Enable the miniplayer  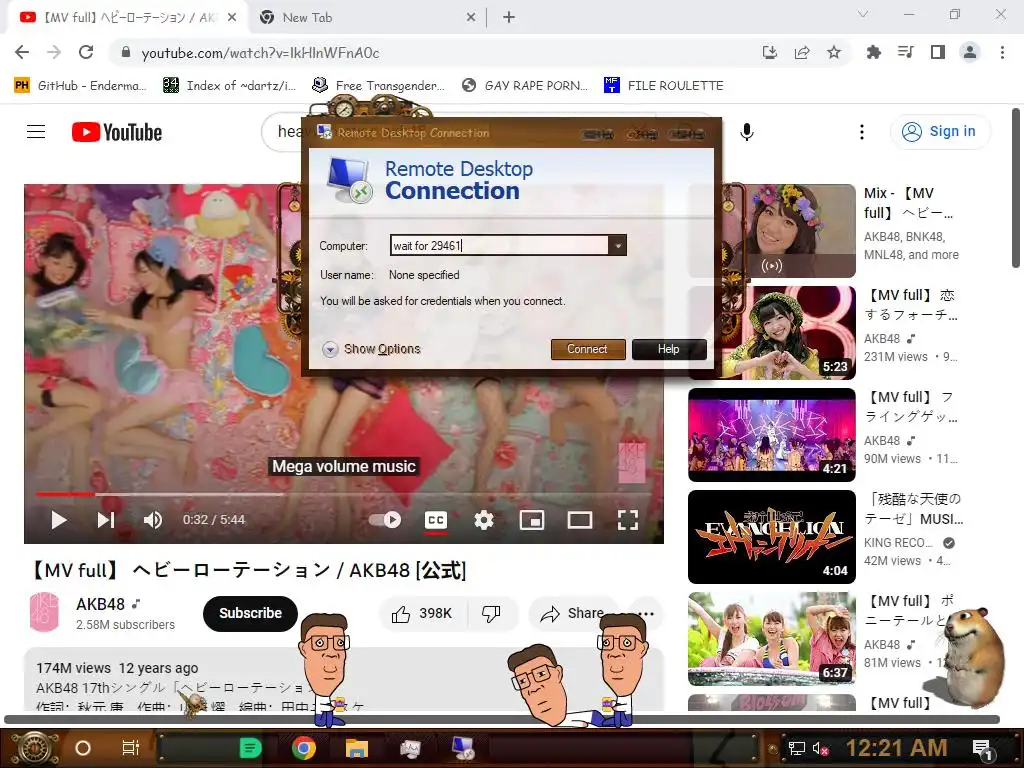(x=532, y=520)
